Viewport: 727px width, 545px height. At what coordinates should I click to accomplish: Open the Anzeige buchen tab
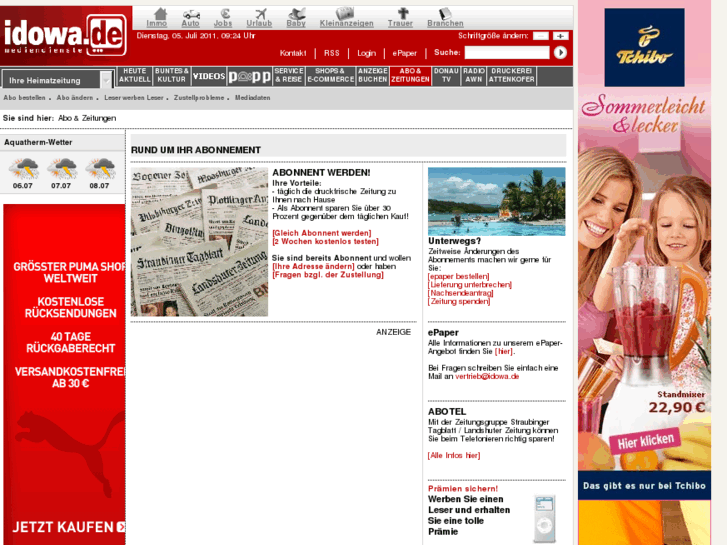coord(372,75)
